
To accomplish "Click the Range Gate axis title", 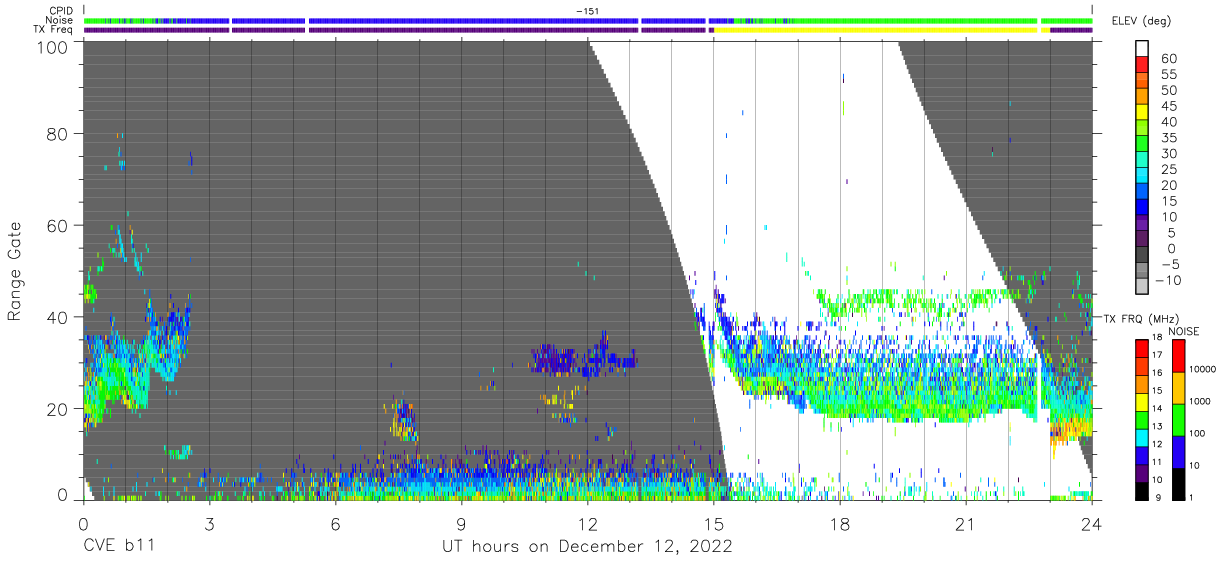I will tap(15, 271).
